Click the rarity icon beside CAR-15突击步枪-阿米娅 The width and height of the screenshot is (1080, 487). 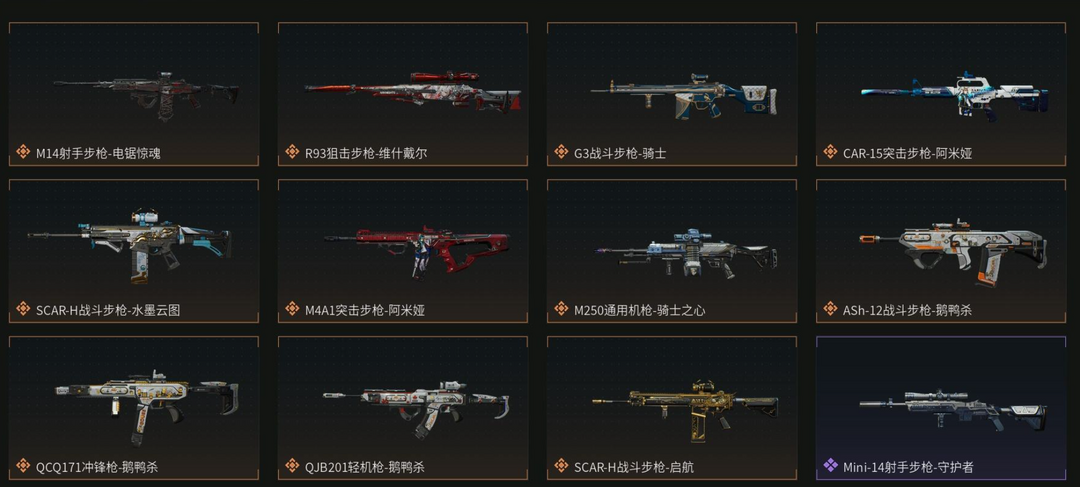[x=830, y=152]
